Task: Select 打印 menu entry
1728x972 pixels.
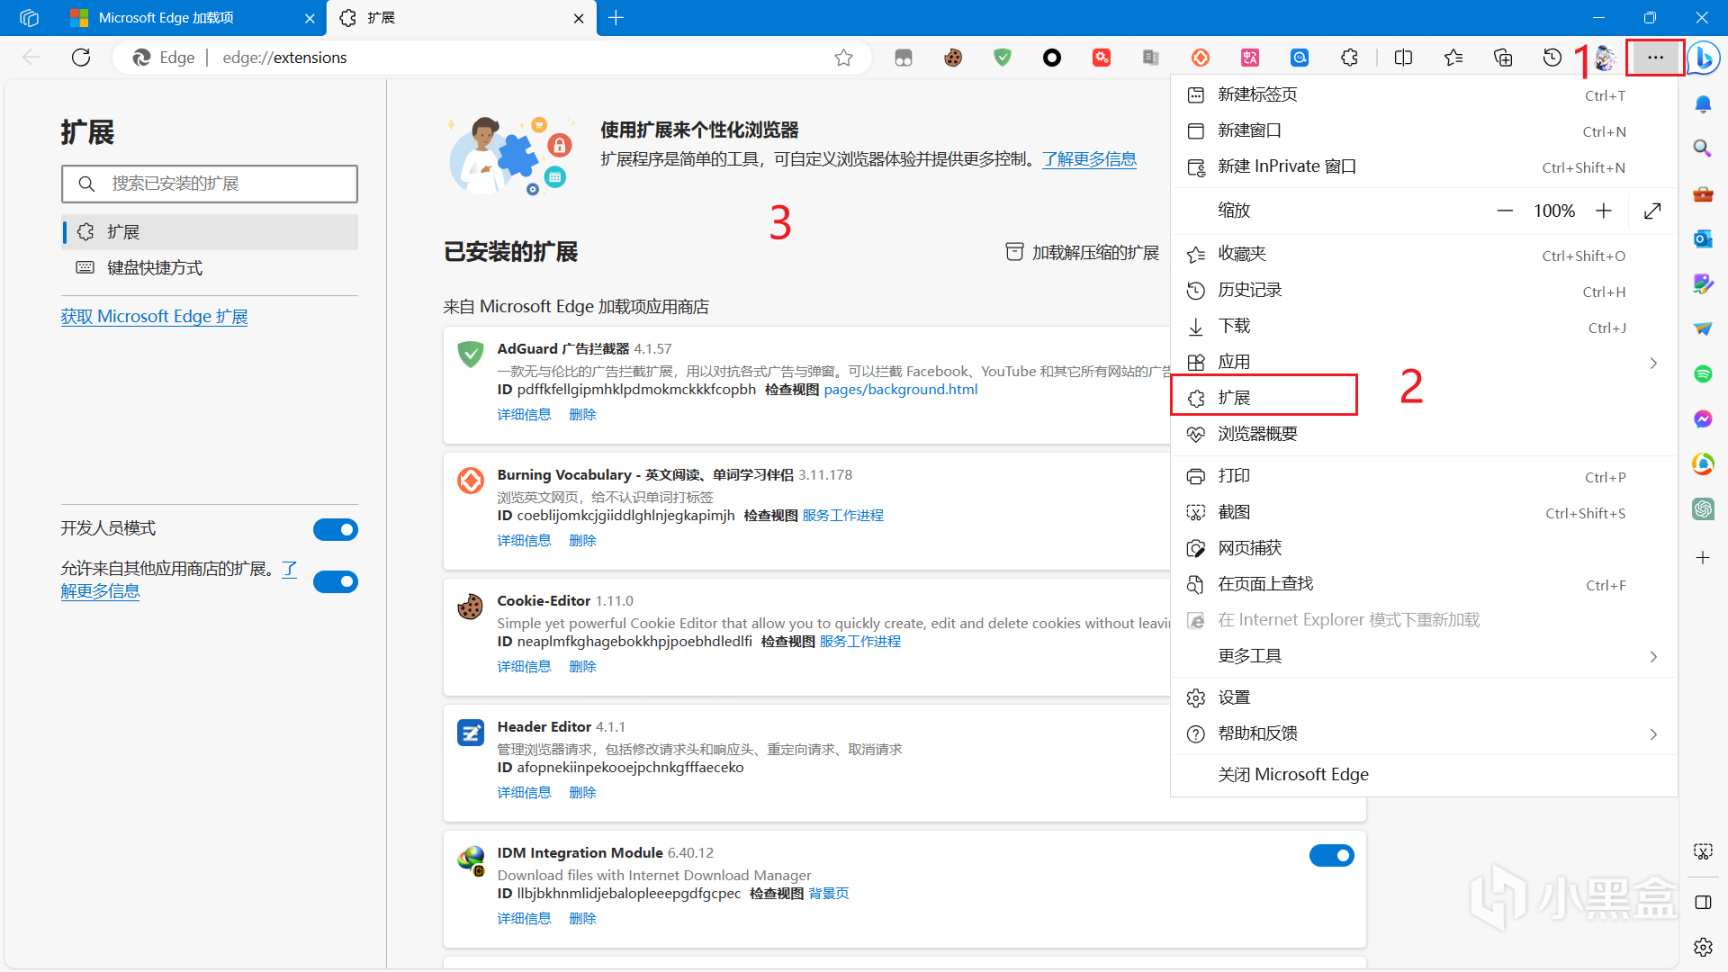Action: coord(1423,476)
